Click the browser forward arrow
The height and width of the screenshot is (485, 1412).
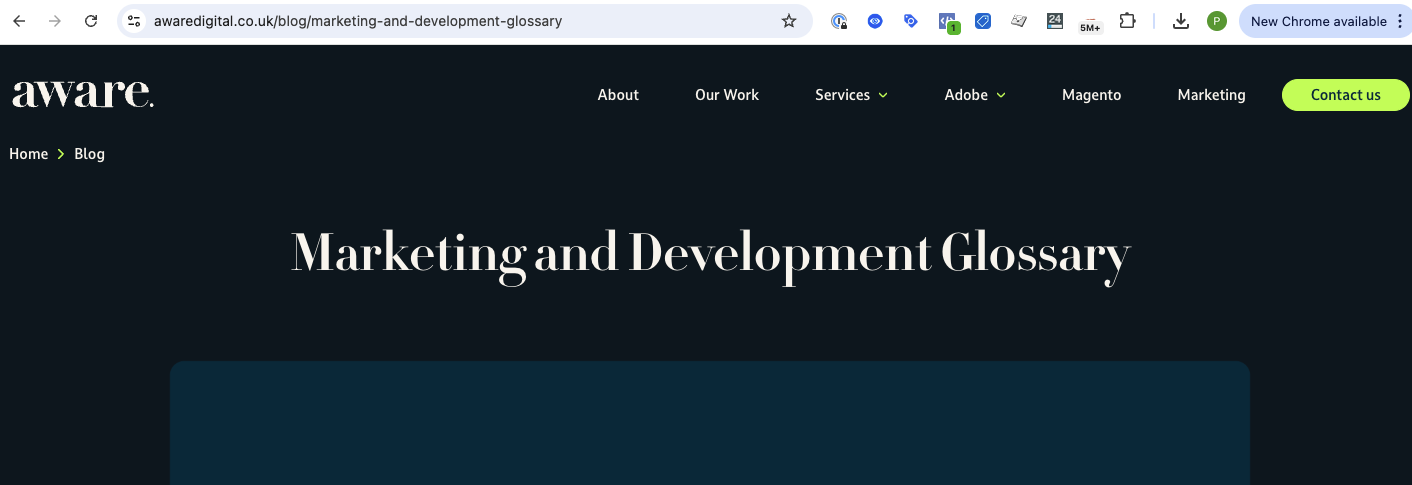tap(55, 21)
